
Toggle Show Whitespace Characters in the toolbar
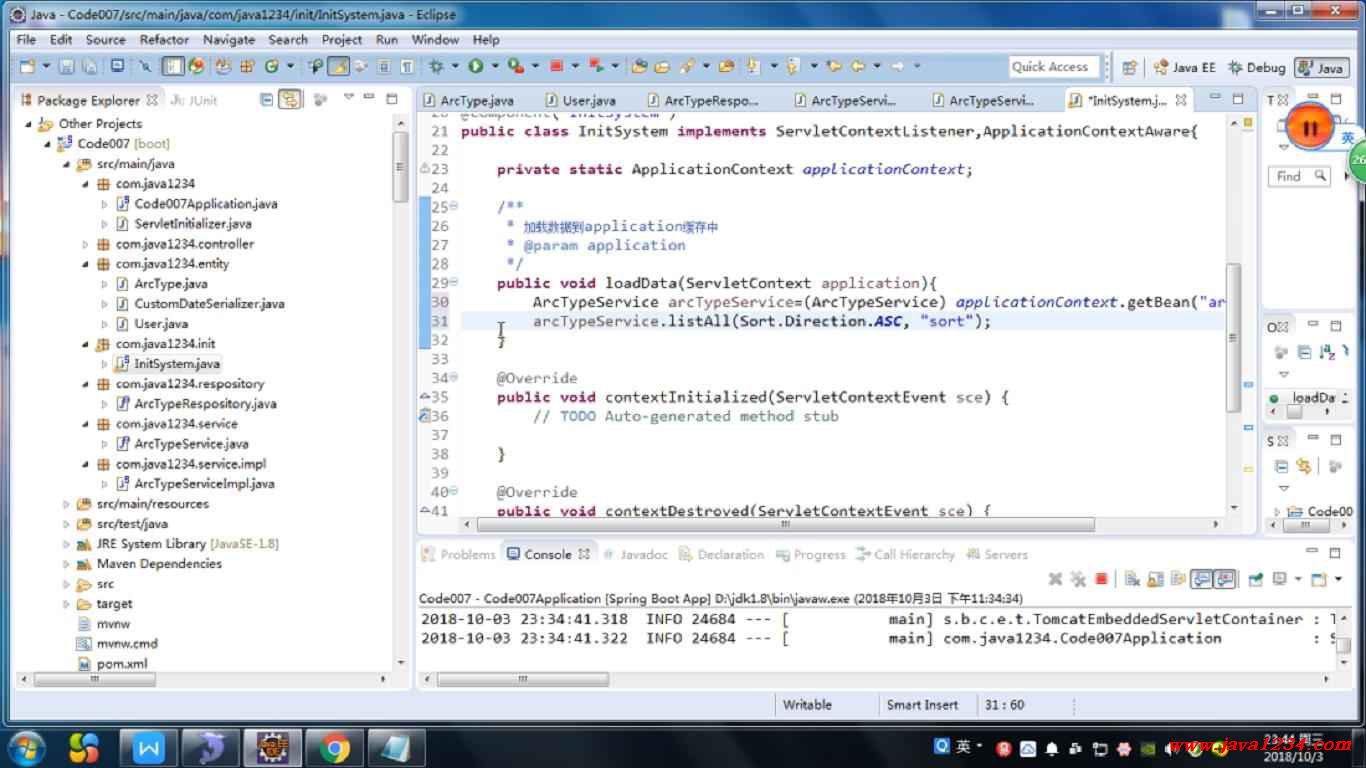click(407, 67)
